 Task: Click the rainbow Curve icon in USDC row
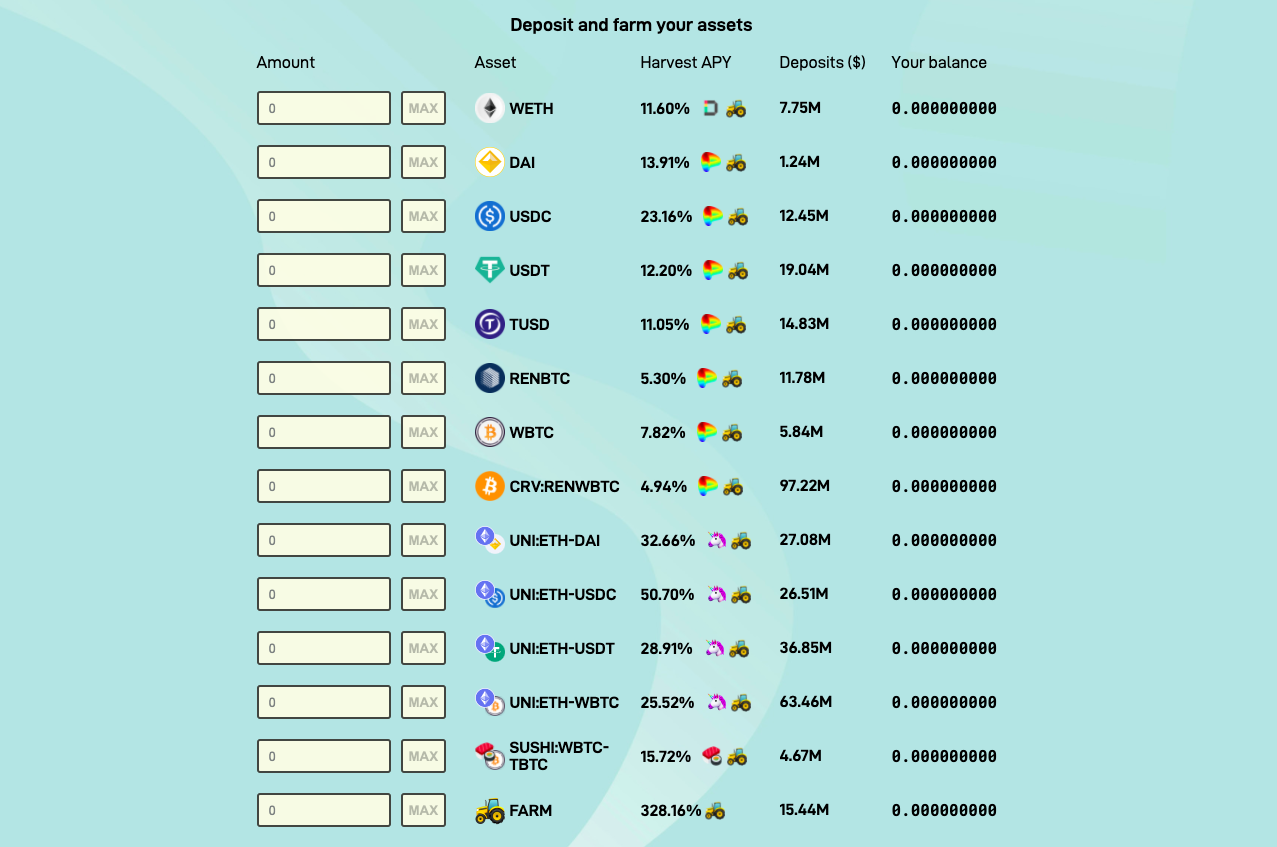pyautogui.click(x=712, y=216)
